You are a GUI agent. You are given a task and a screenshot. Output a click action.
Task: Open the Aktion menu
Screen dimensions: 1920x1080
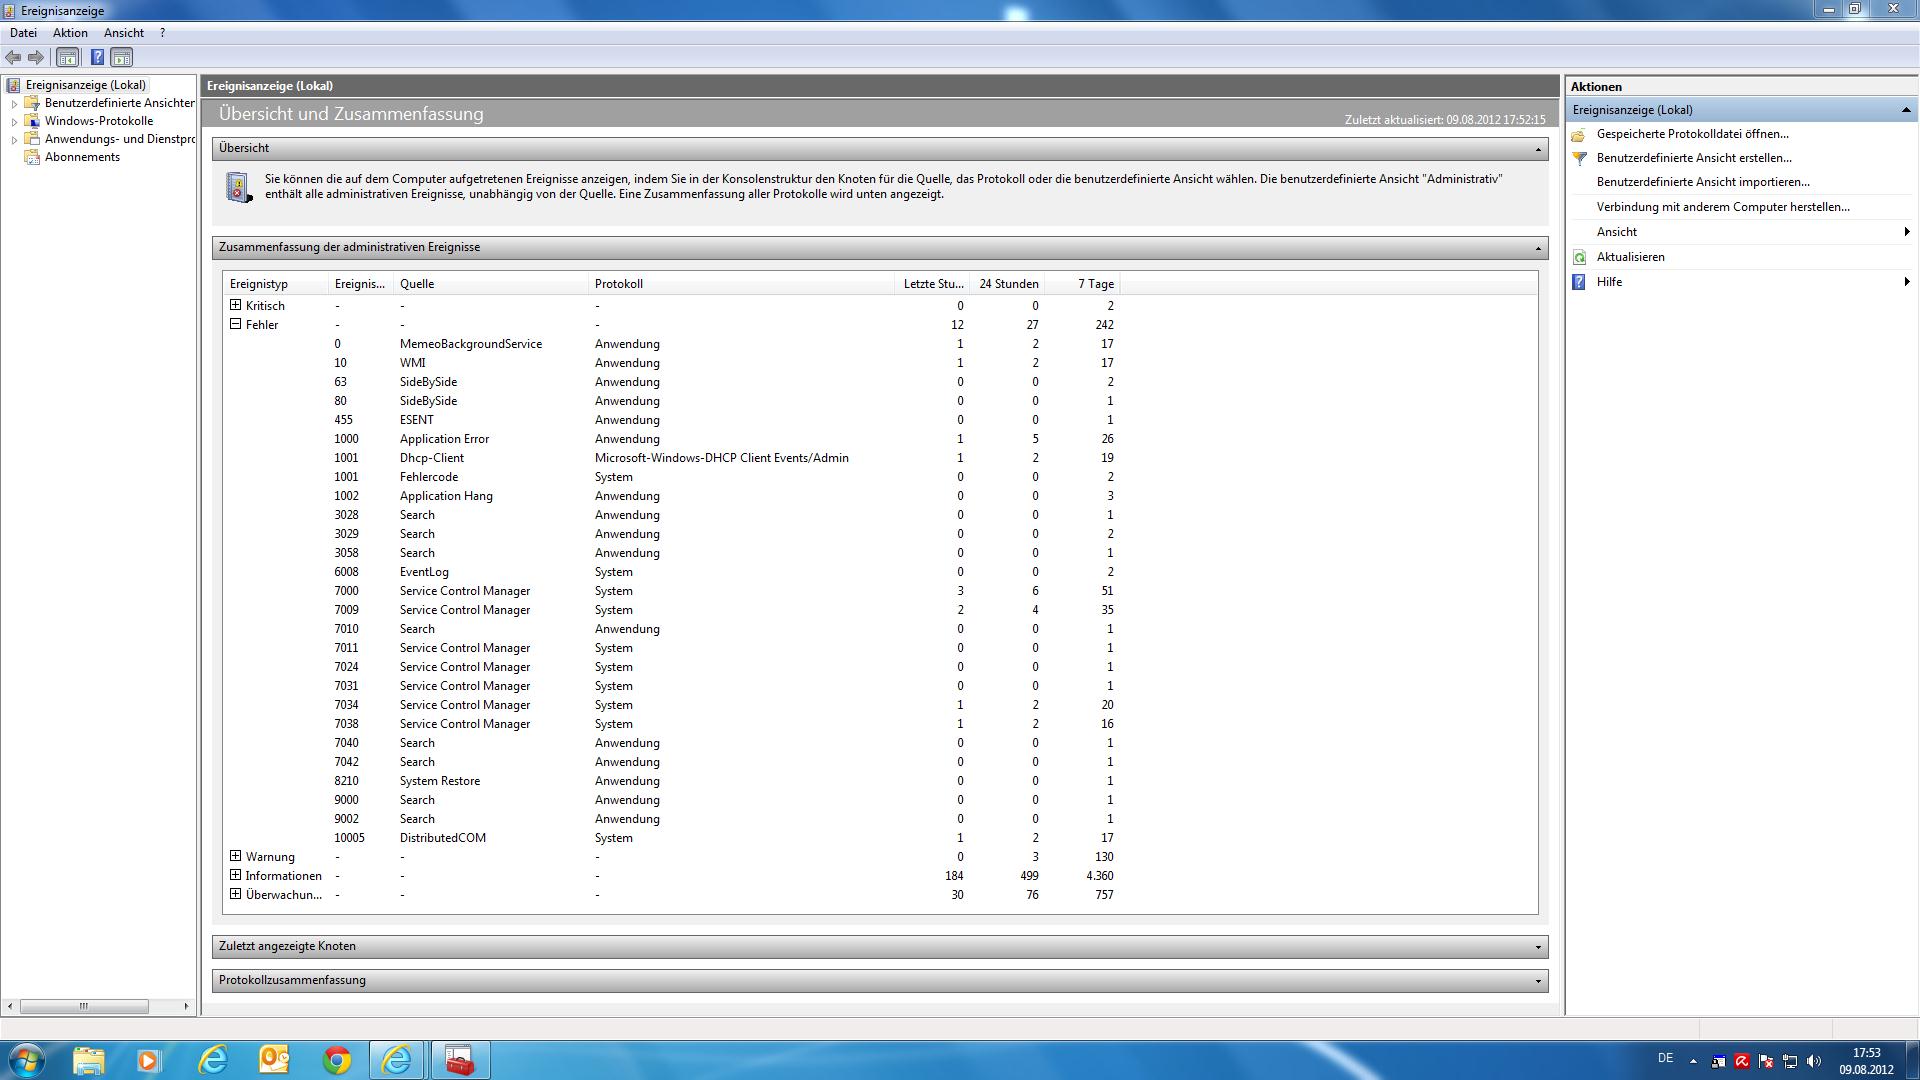coord(70,33)
